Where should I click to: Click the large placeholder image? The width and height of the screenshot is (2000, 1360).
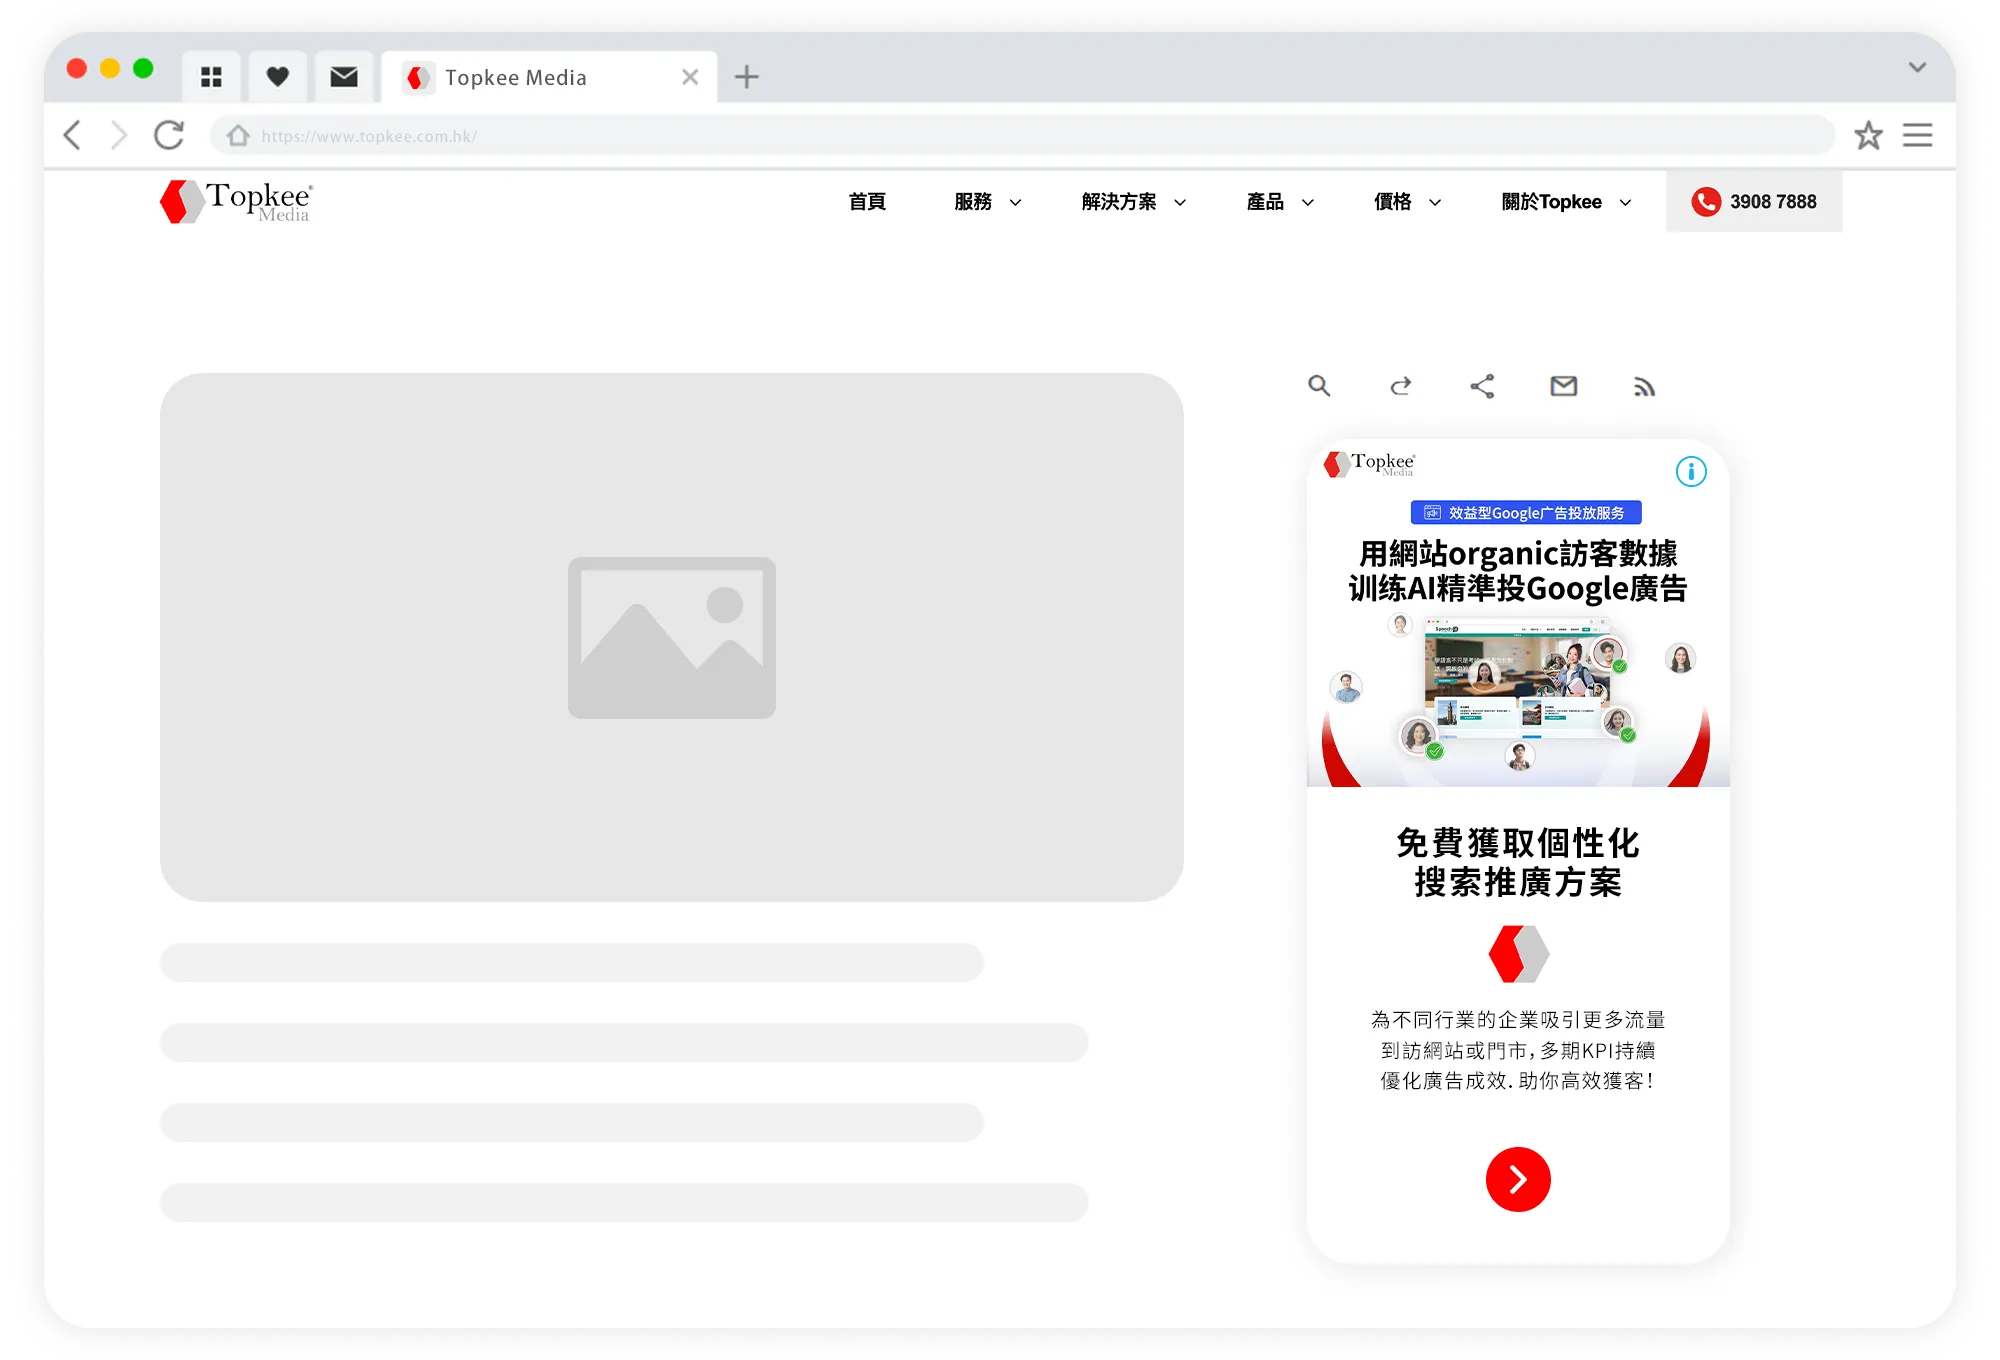pyautogui.click(x=671, y=637)
